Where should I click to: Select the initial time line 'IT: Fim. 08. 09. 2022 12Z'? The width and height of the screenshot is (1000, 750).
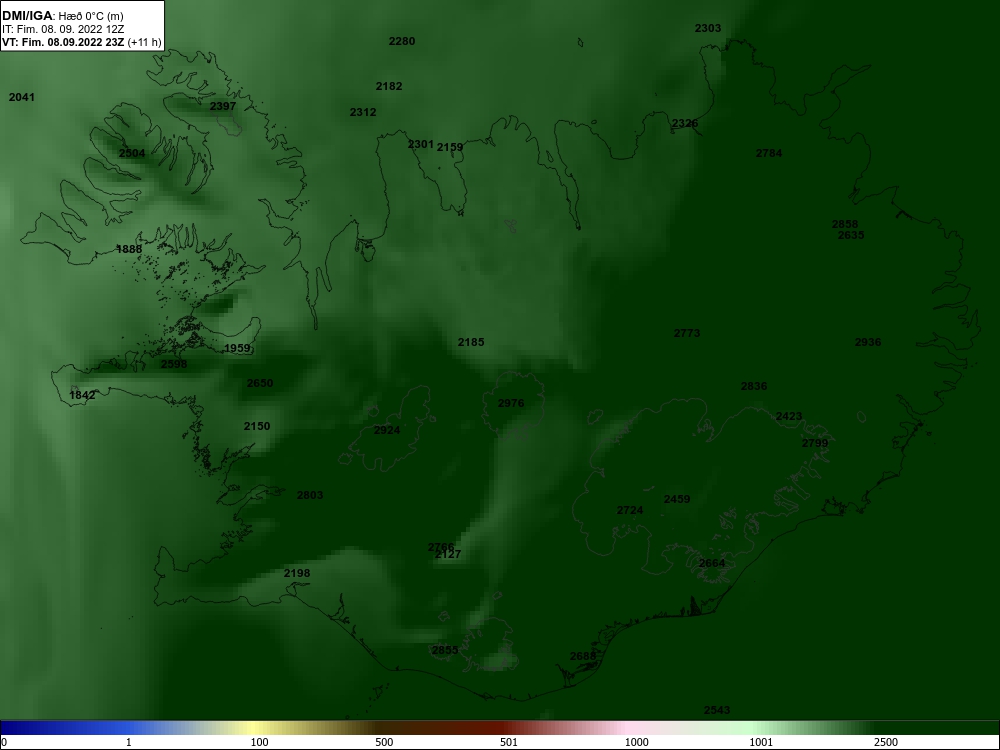click(x=63, y=29)
